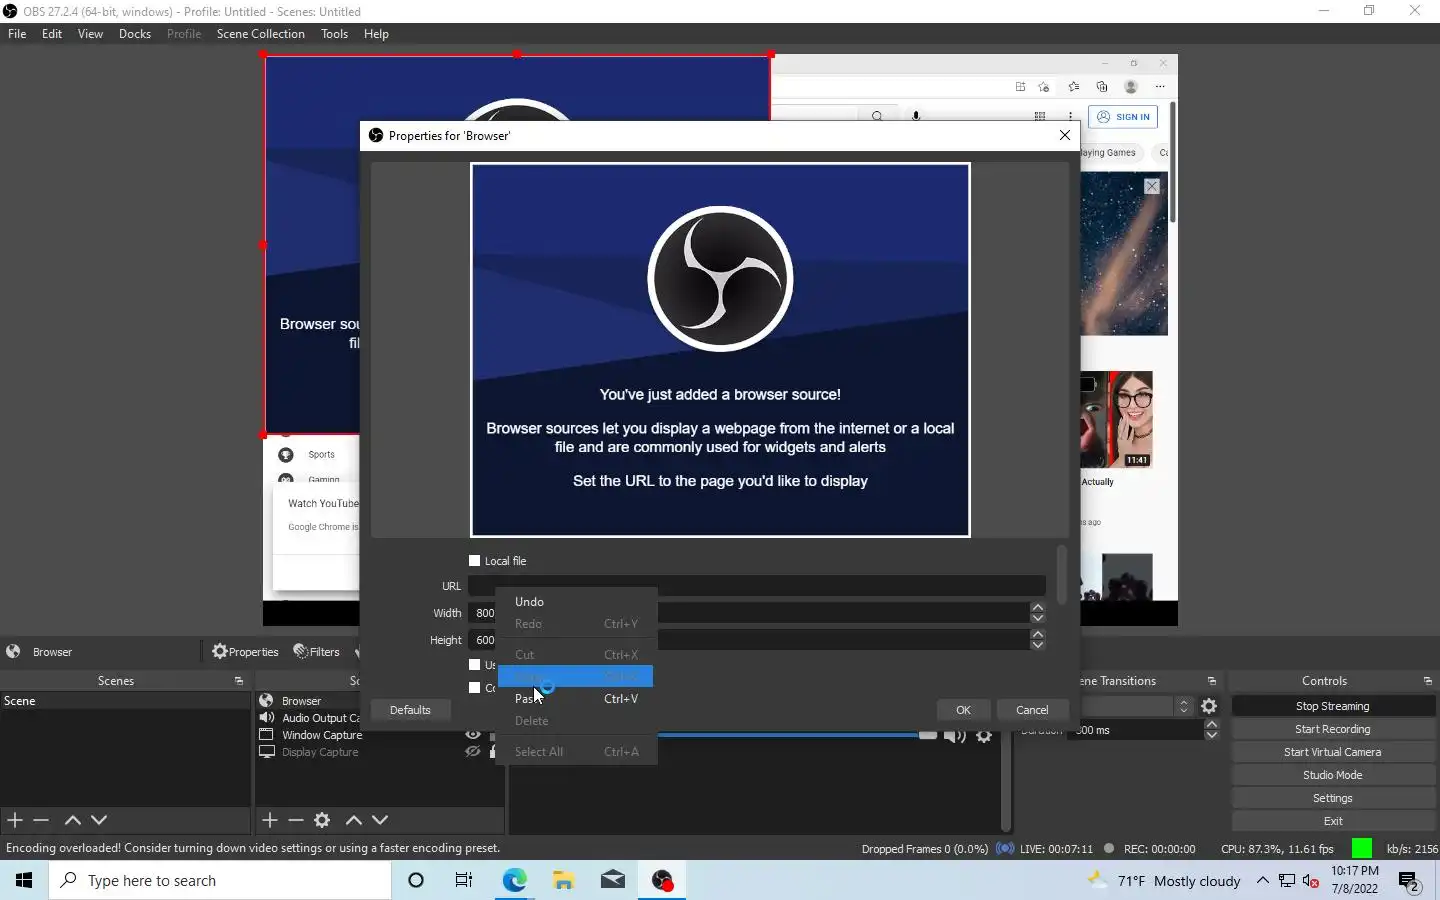The width and height of the screenshot is (1440, 900).
Task: Pop out the Scenes dock
Action: [239, 681]
